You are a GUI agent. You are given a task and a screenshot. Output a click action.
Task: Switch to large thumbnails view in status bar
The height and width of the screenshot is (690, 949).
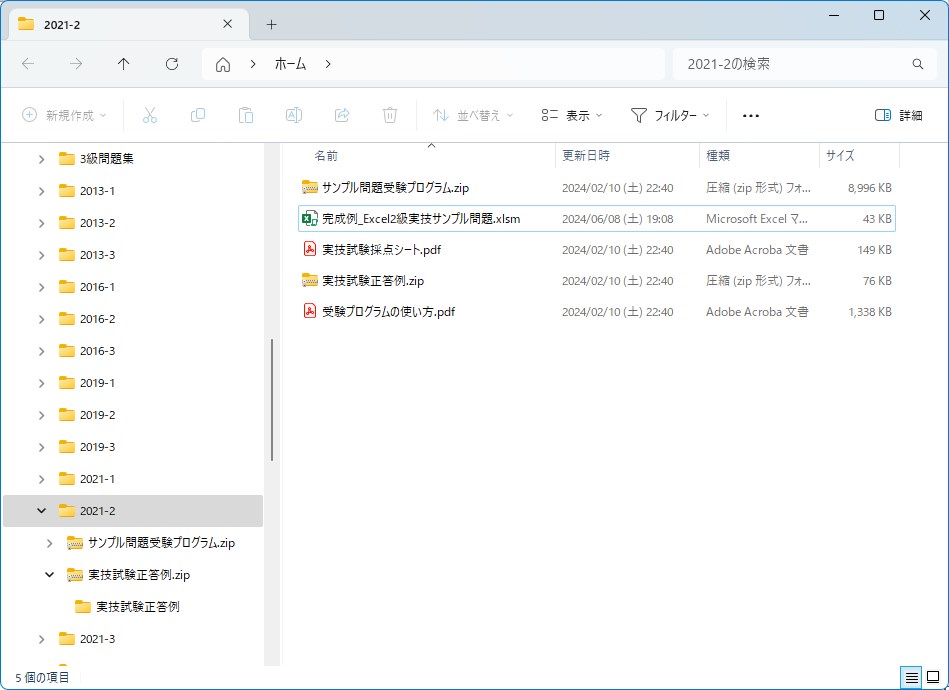click(933, 677)
